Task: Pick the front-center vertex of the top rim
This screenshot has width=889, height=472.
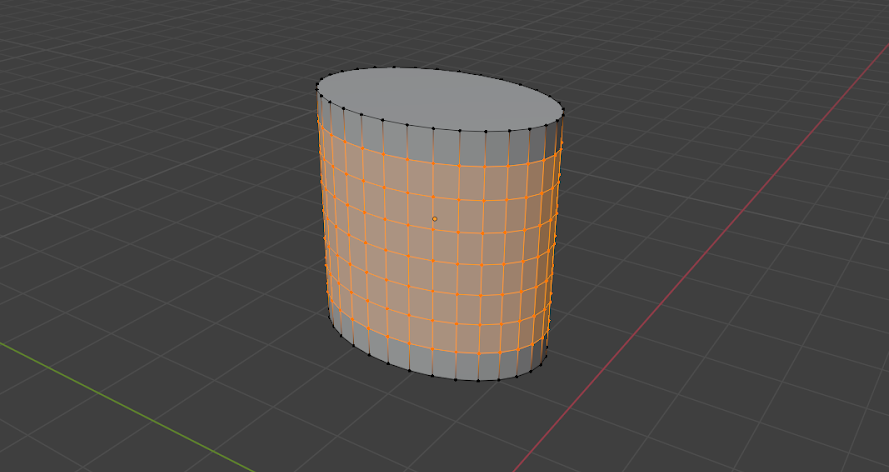Action: [459, 130]
